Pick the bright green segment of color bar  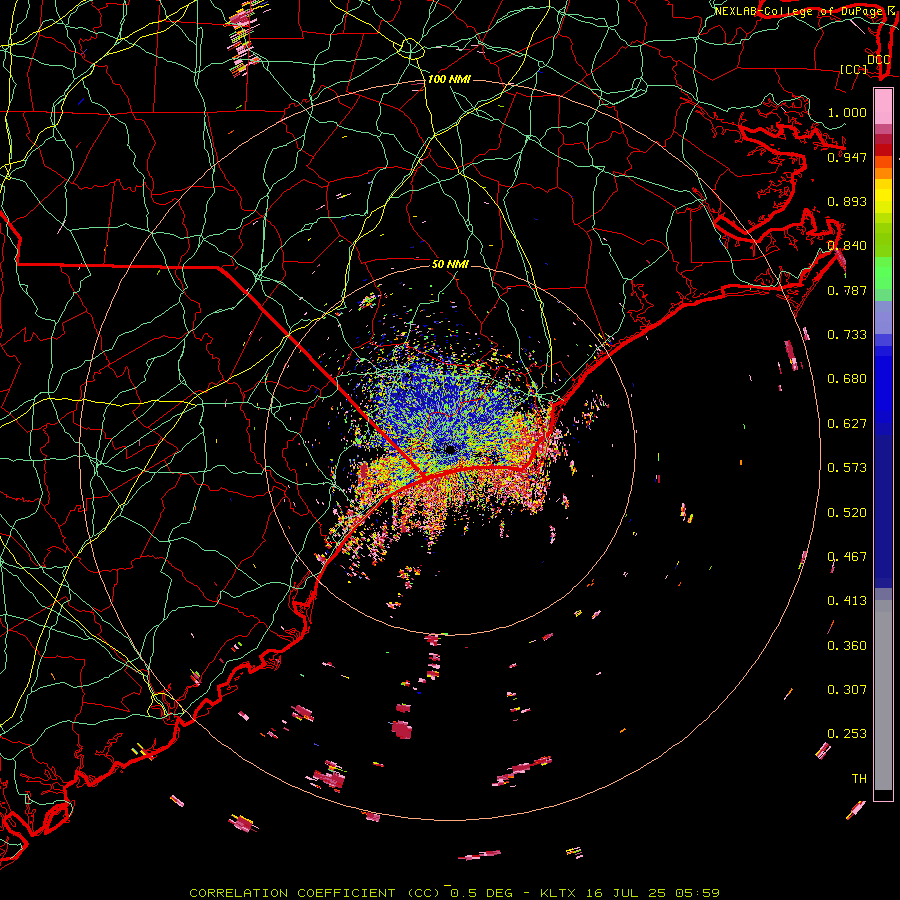pos(883,273)
